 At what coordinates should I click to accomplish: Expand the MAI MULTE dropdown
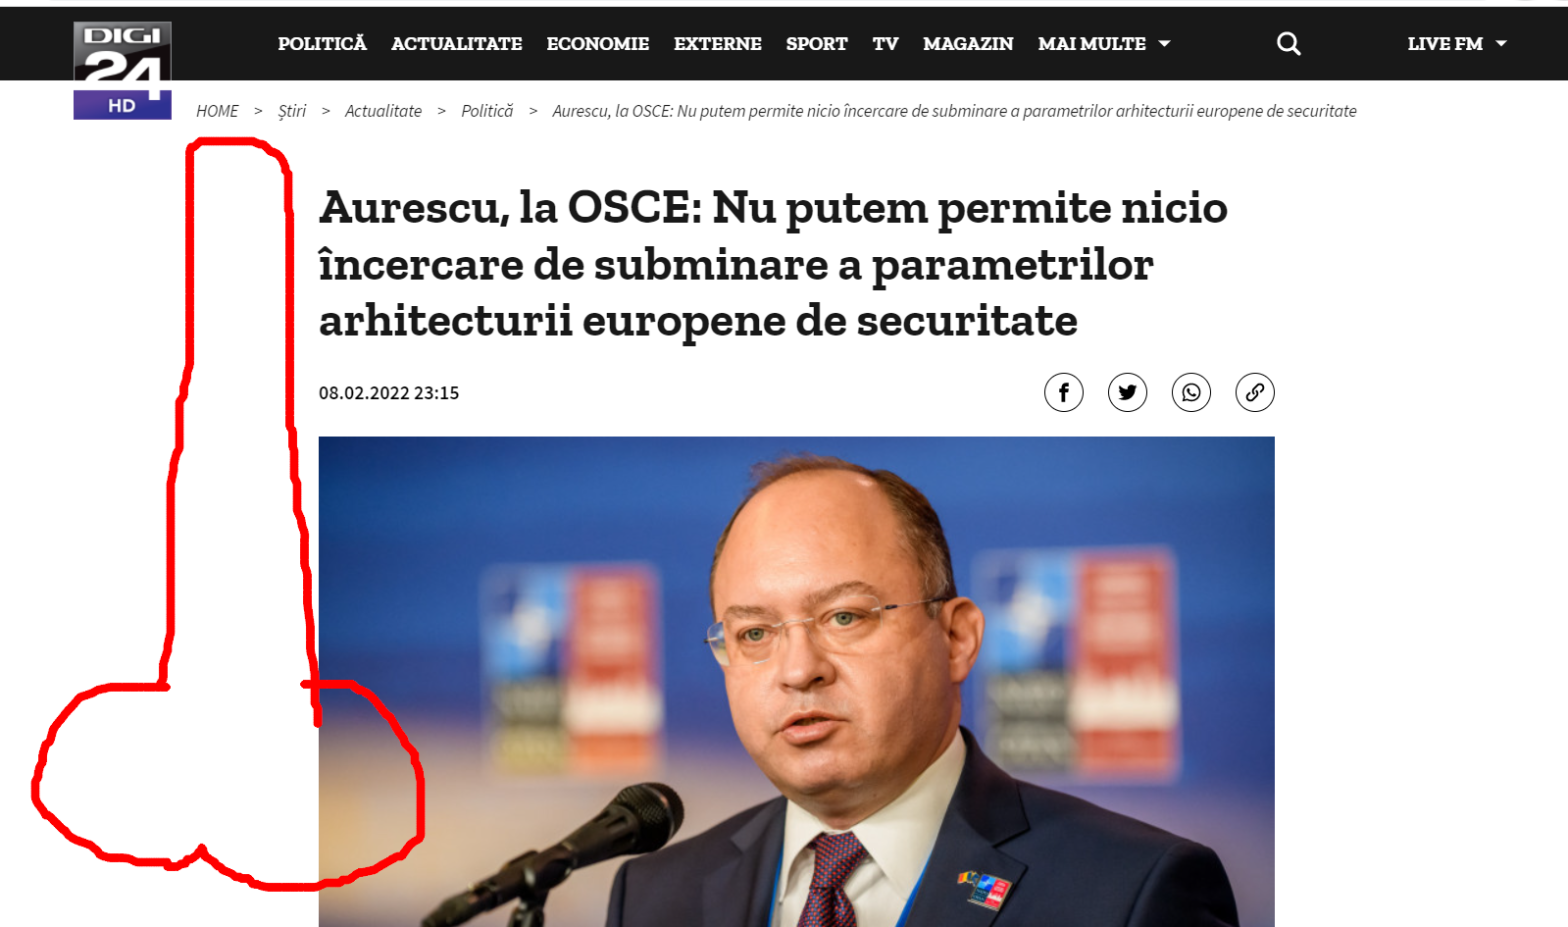pyautogui.click(x=1104, y=44)
